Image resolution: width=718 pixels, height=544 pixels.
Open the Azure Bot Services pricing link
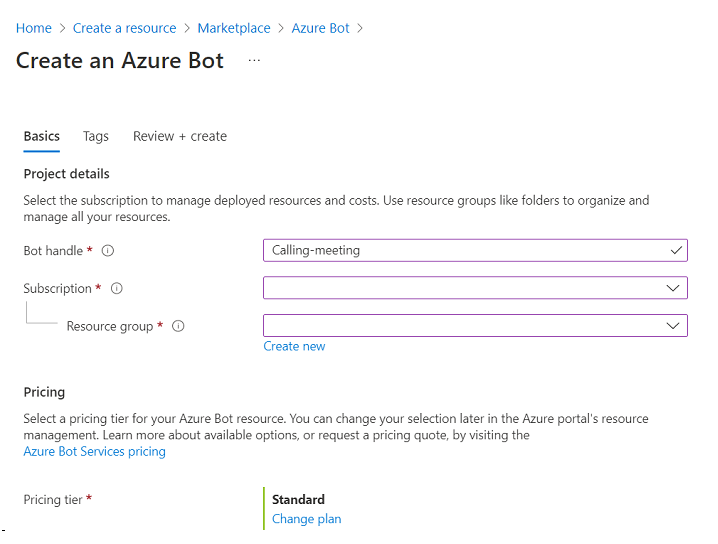point(95,452)
